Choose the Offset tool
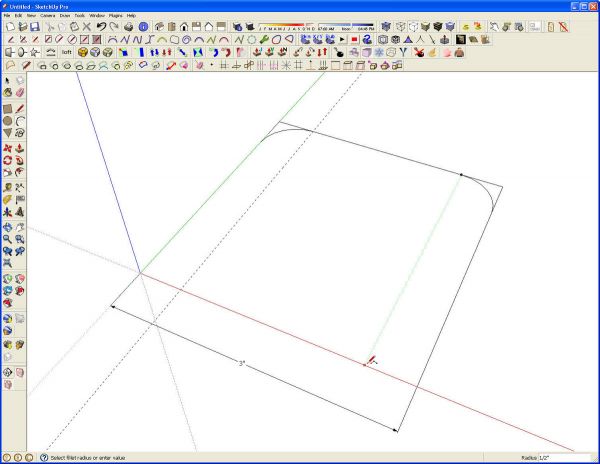 click(20, 173)
